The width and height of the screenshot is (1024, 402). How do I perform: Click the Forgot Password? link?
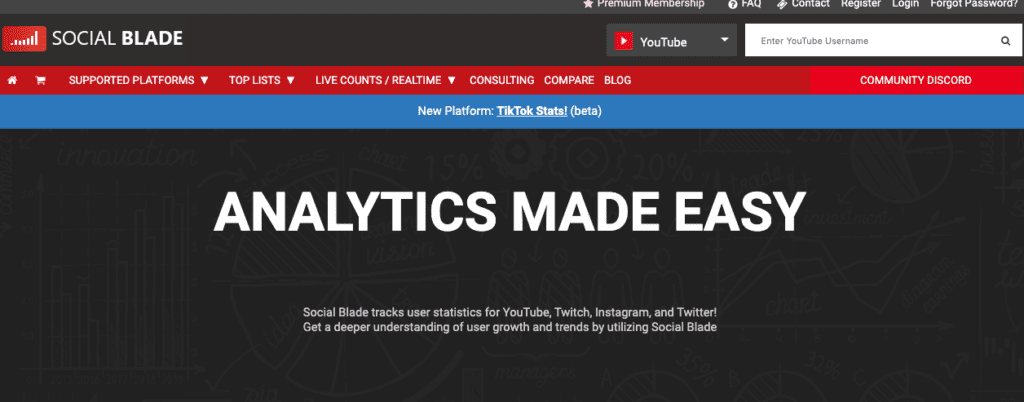[x=974, y=4]
